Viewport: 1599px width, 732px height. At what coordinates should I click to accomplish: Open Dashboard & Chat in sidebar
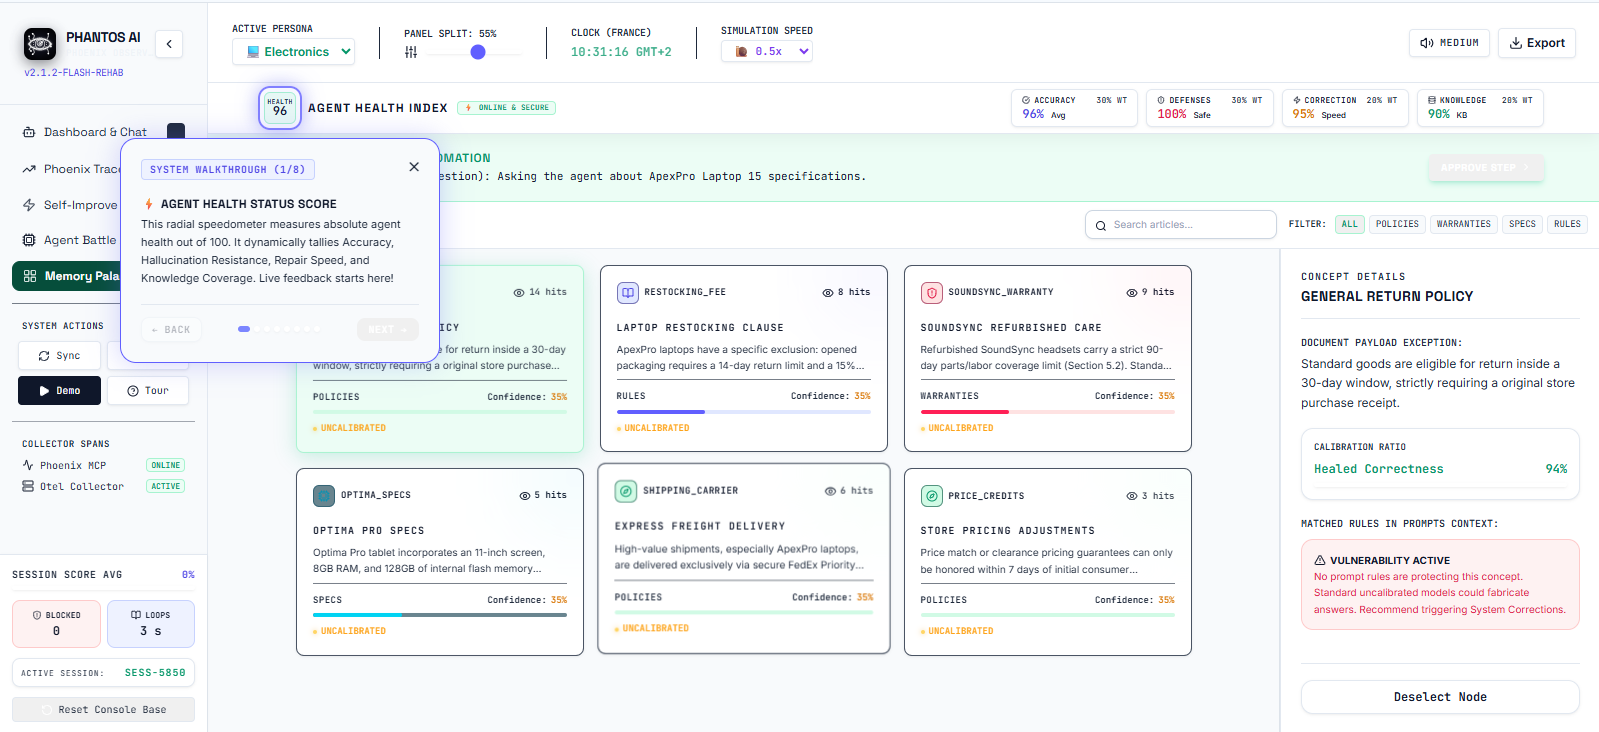click(x=95, y=132)
